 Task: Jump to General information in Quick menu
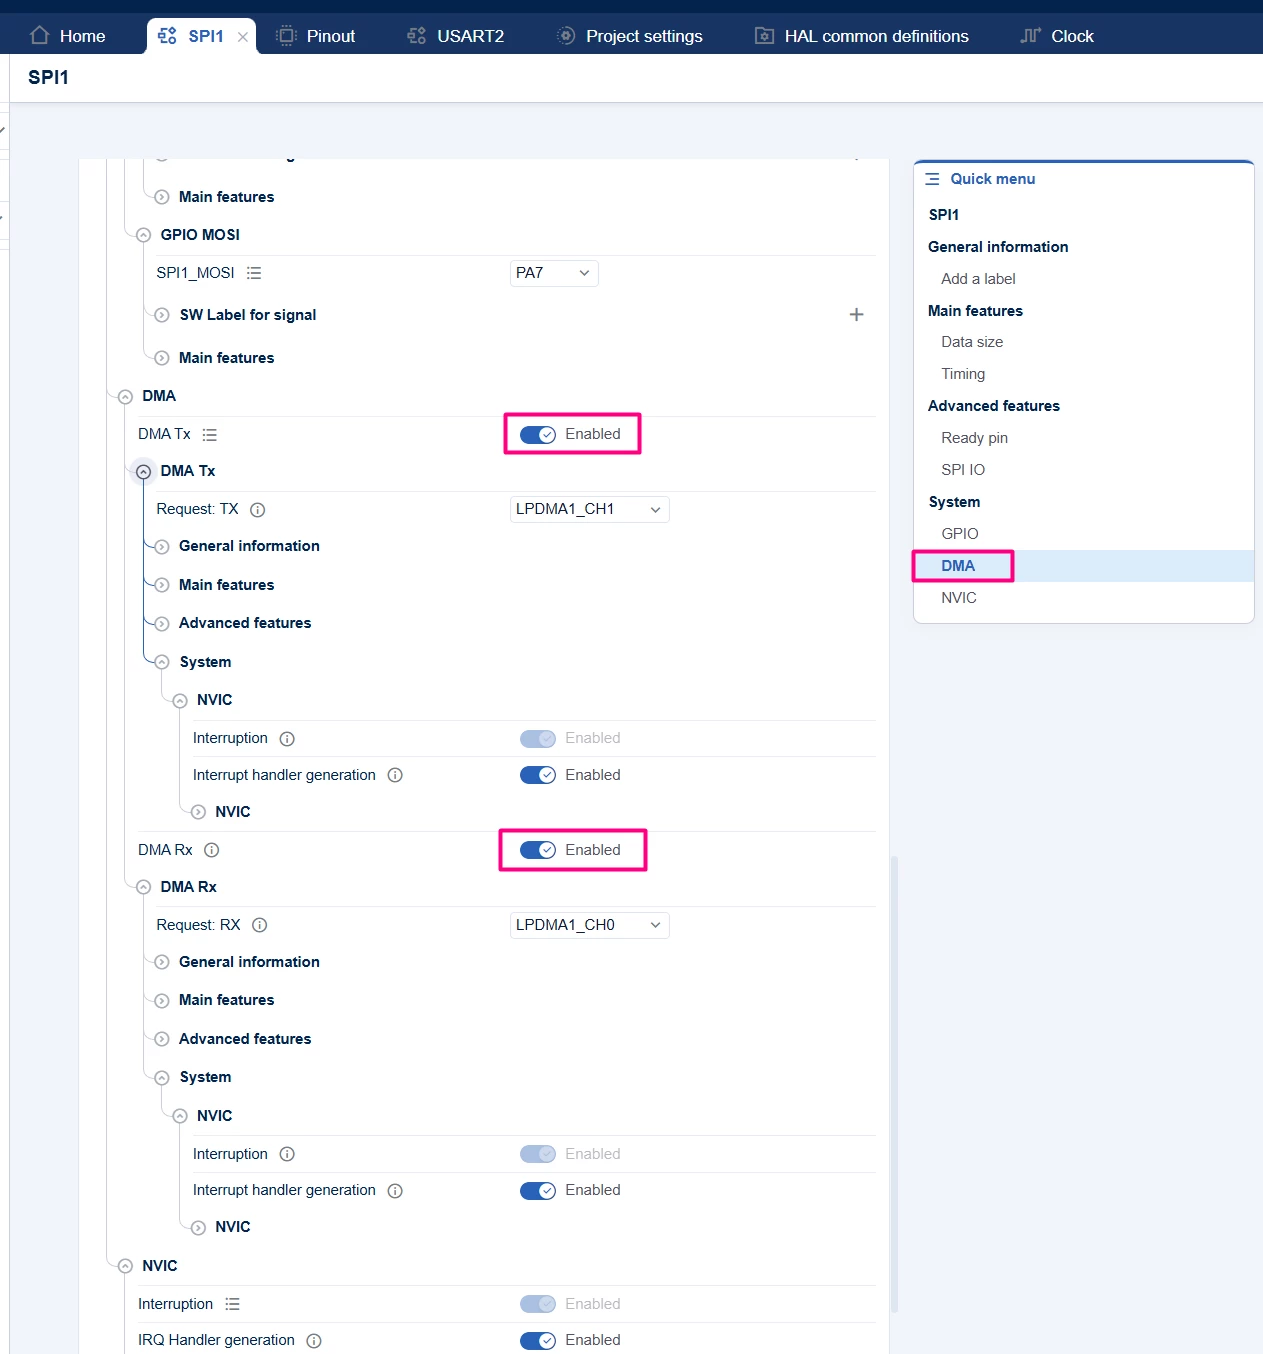click(x=998, y=247)
